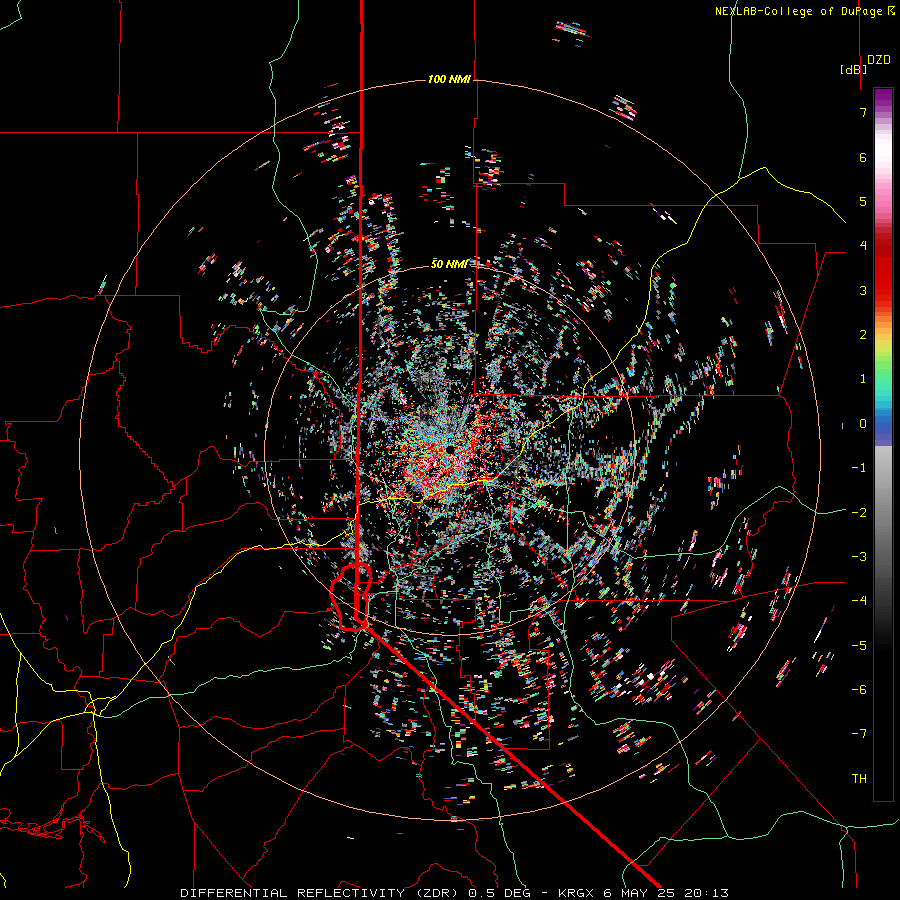Click the 5 value on the color scale
This screenshot has height=900, width=900.
pyautogui.click(x=863, y=201)
